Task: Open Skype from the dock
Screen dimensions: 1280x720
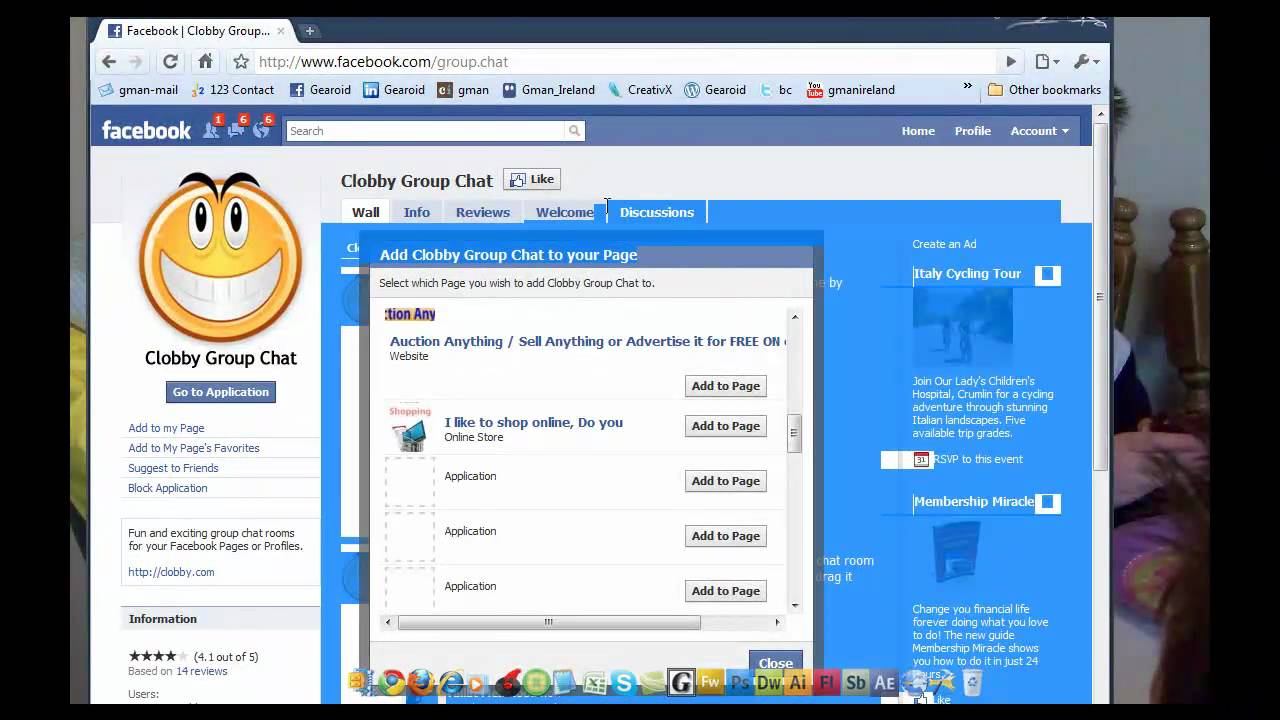Action: (x=624, y=684)
